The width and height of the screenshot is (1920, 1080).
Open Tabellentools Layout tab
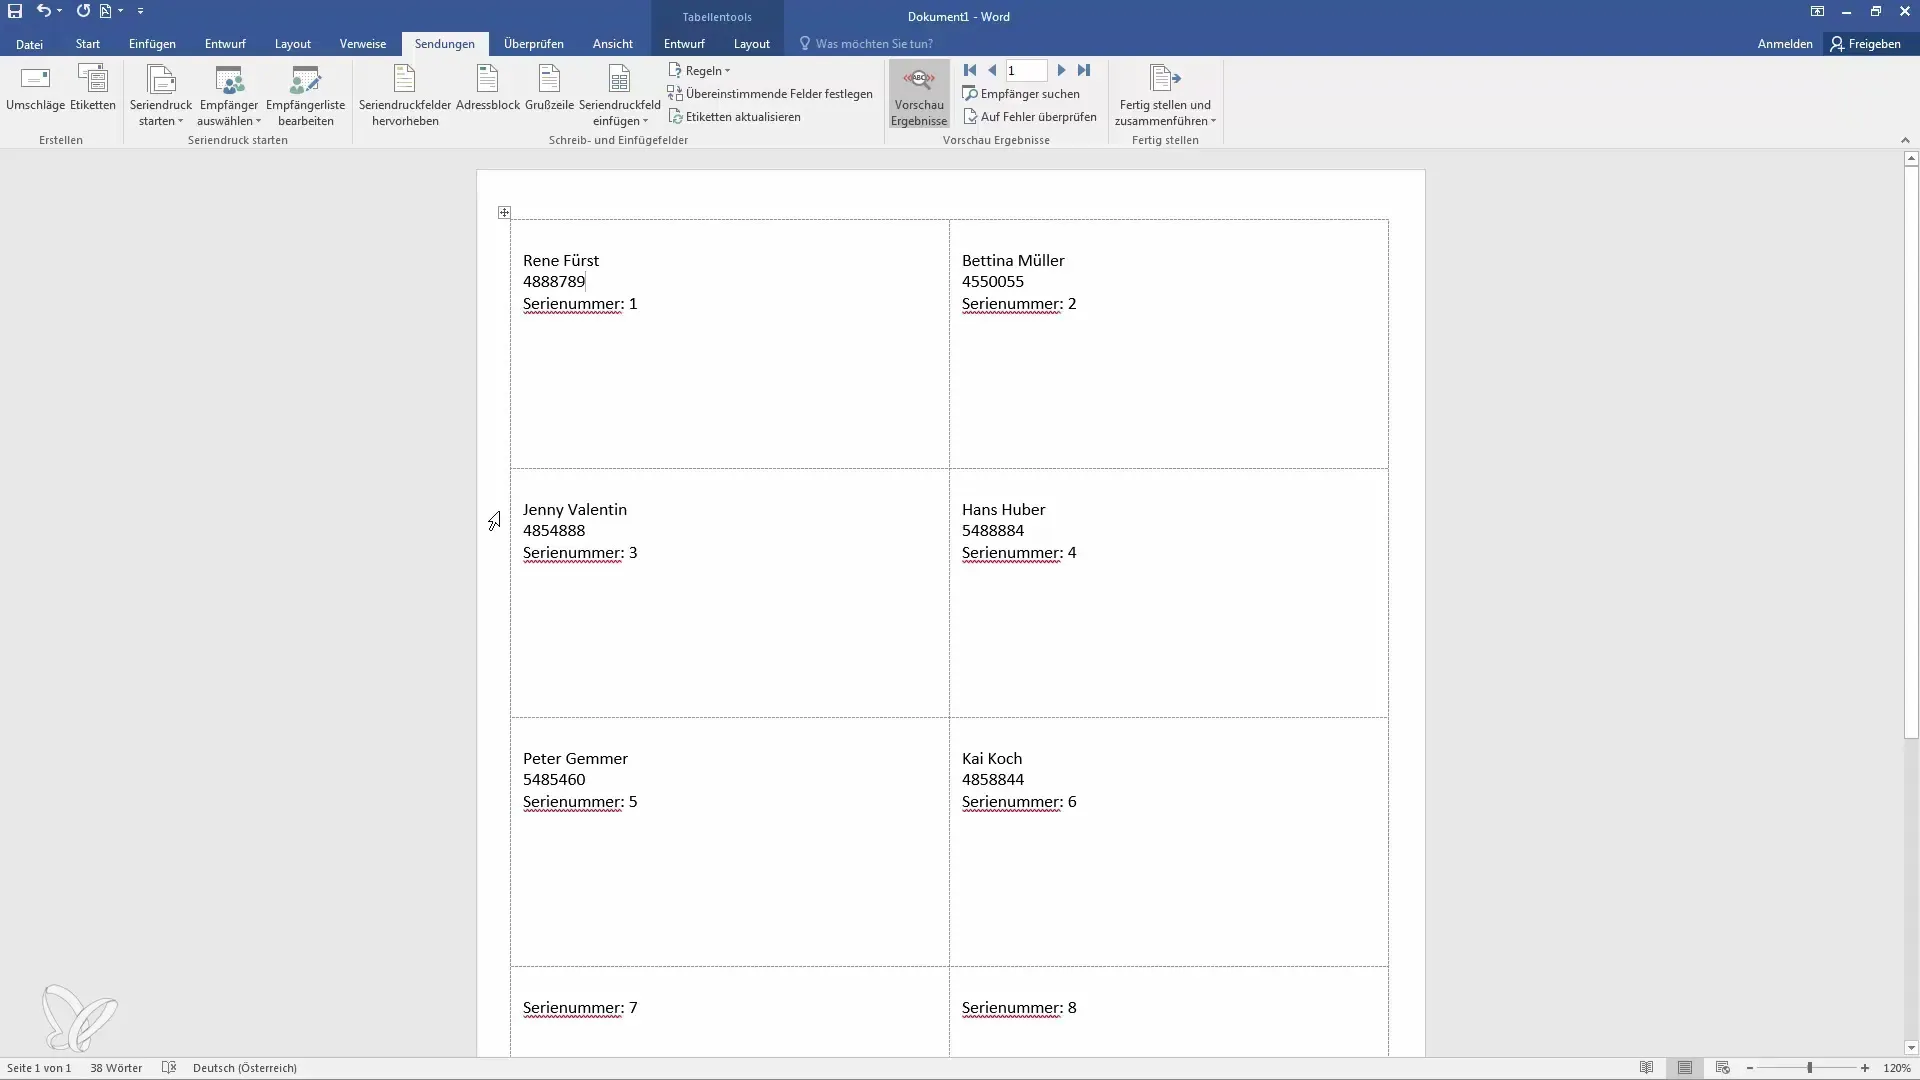coord(751,44)
